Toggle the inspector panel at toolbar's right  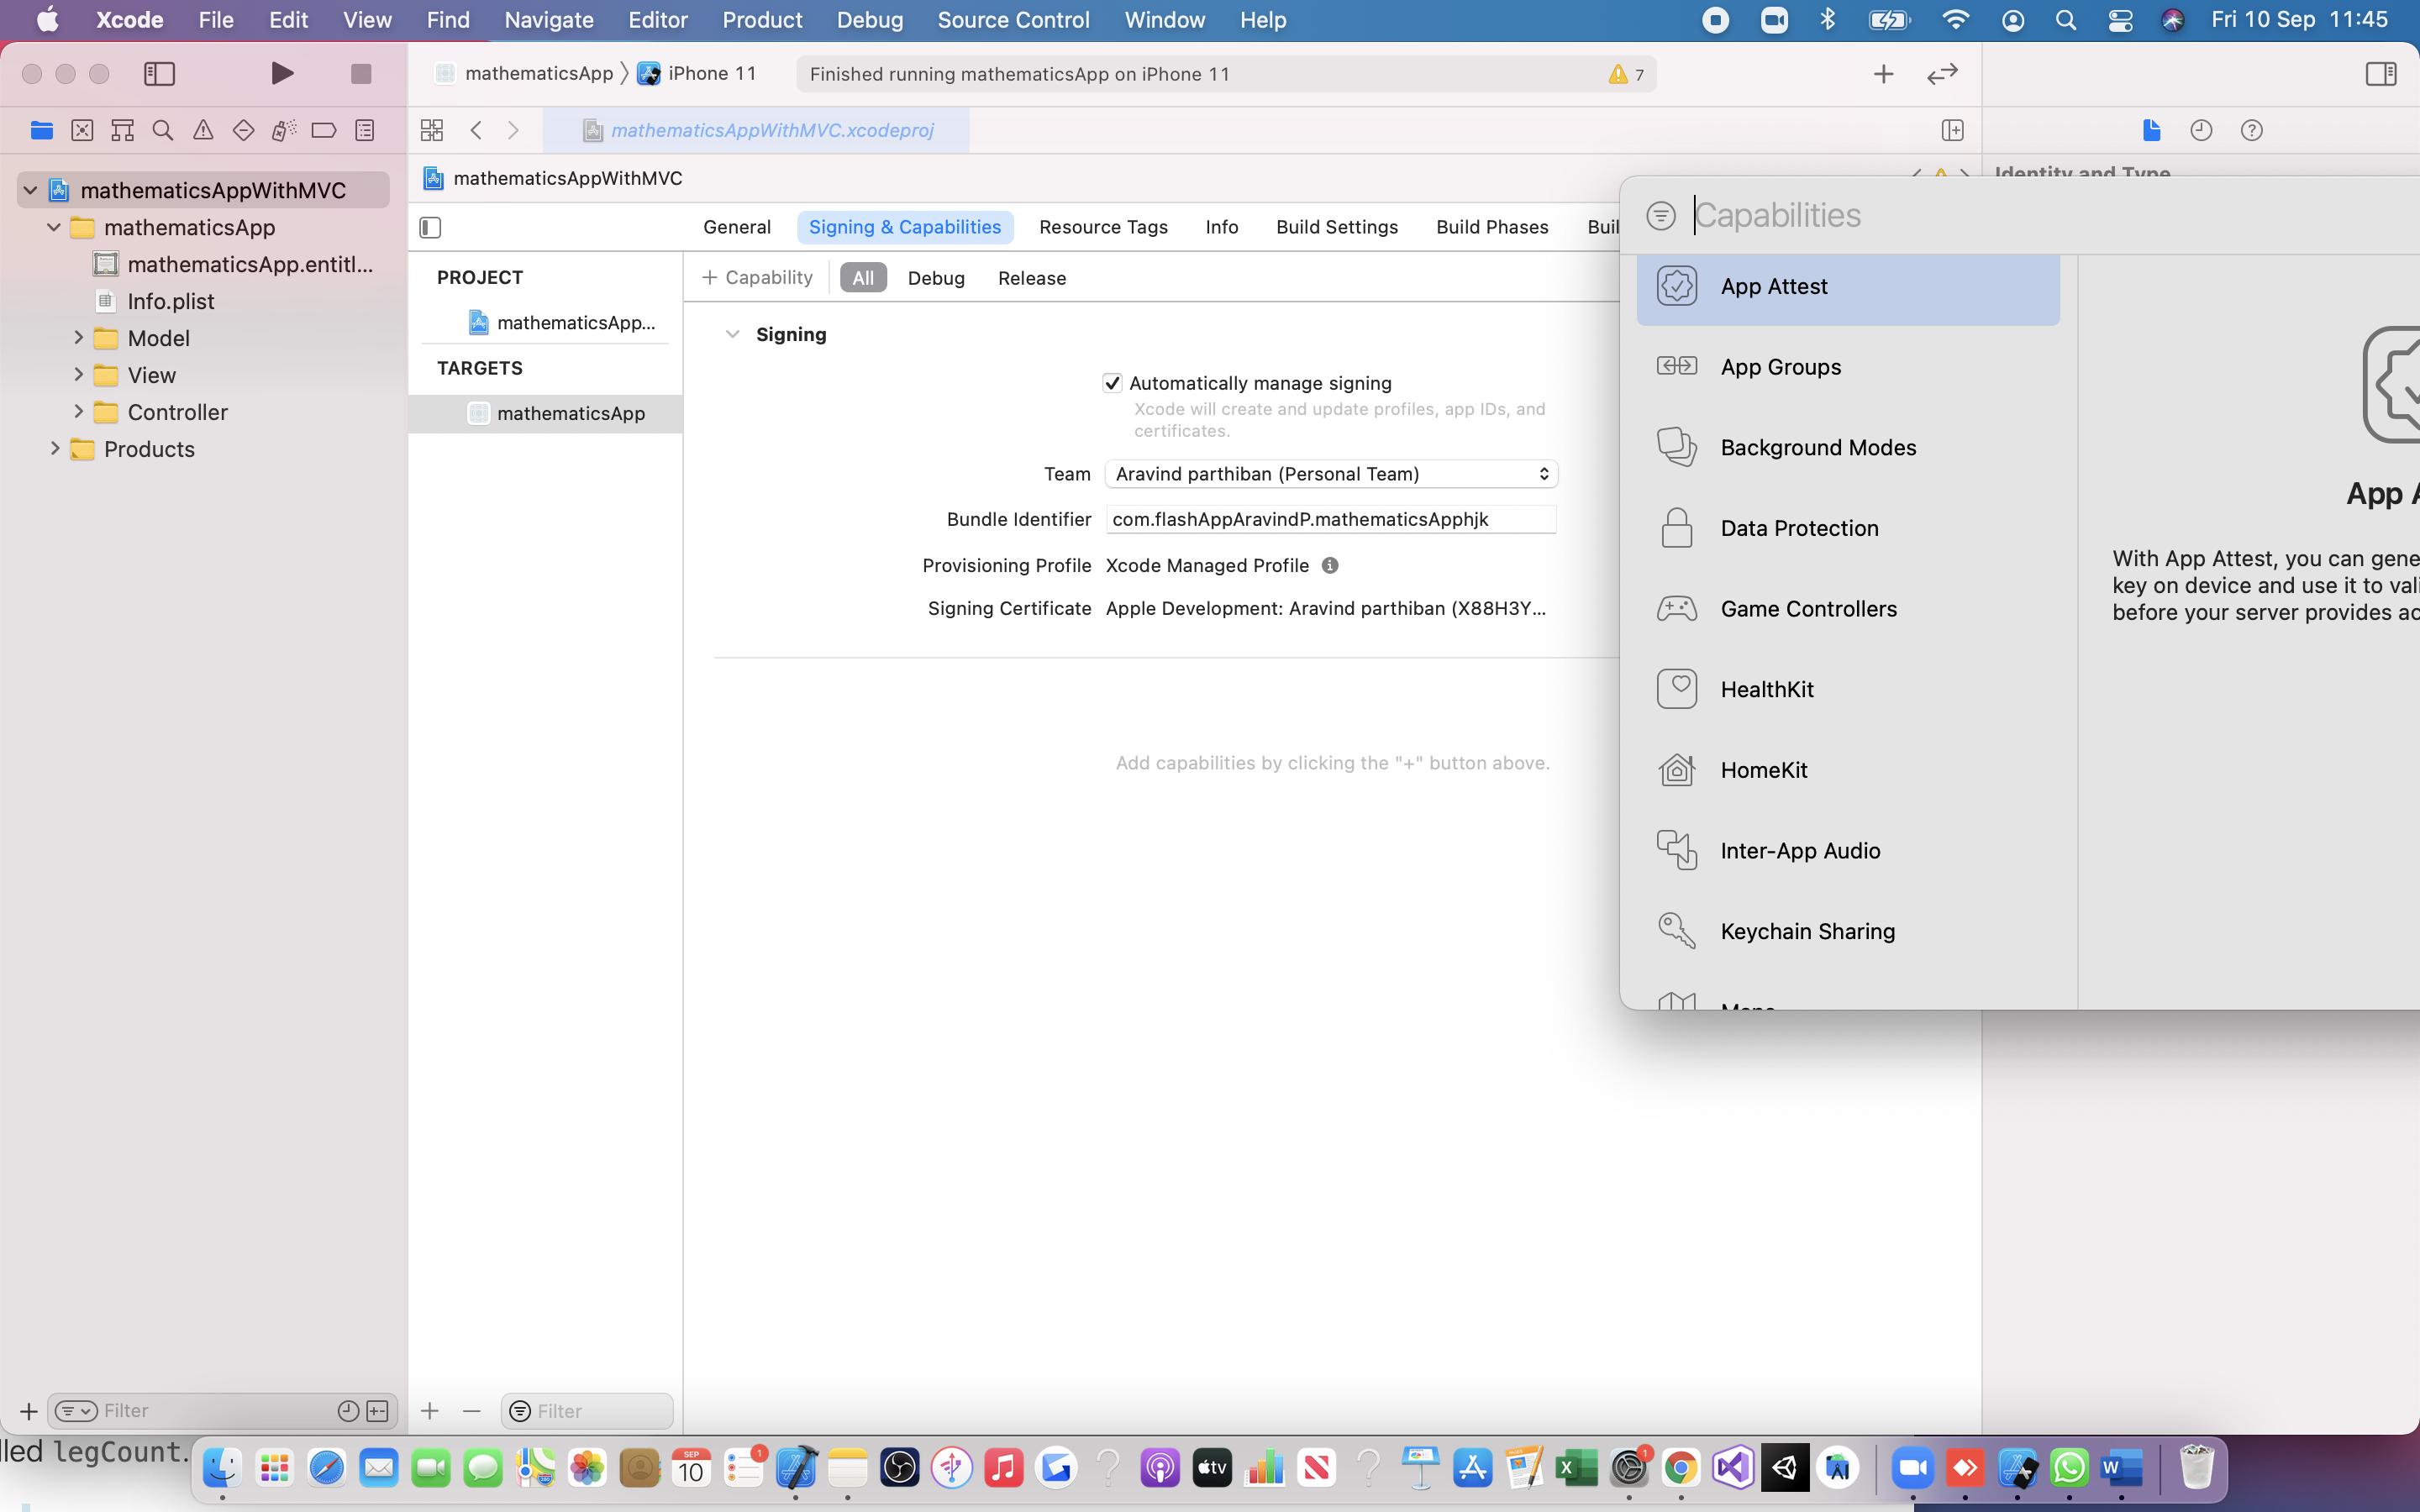(x=2381, y=73)
